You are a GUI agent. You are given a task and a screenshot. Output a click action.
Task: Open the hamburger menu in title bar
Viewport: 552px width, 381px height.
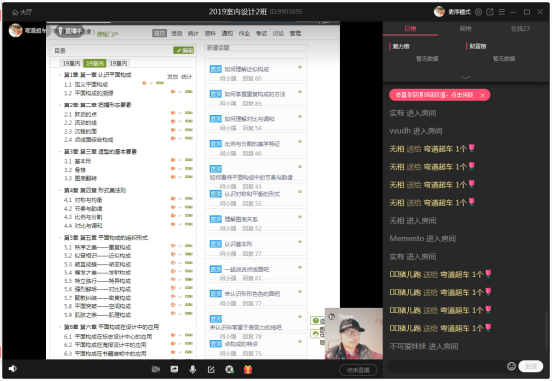point(502,12)
